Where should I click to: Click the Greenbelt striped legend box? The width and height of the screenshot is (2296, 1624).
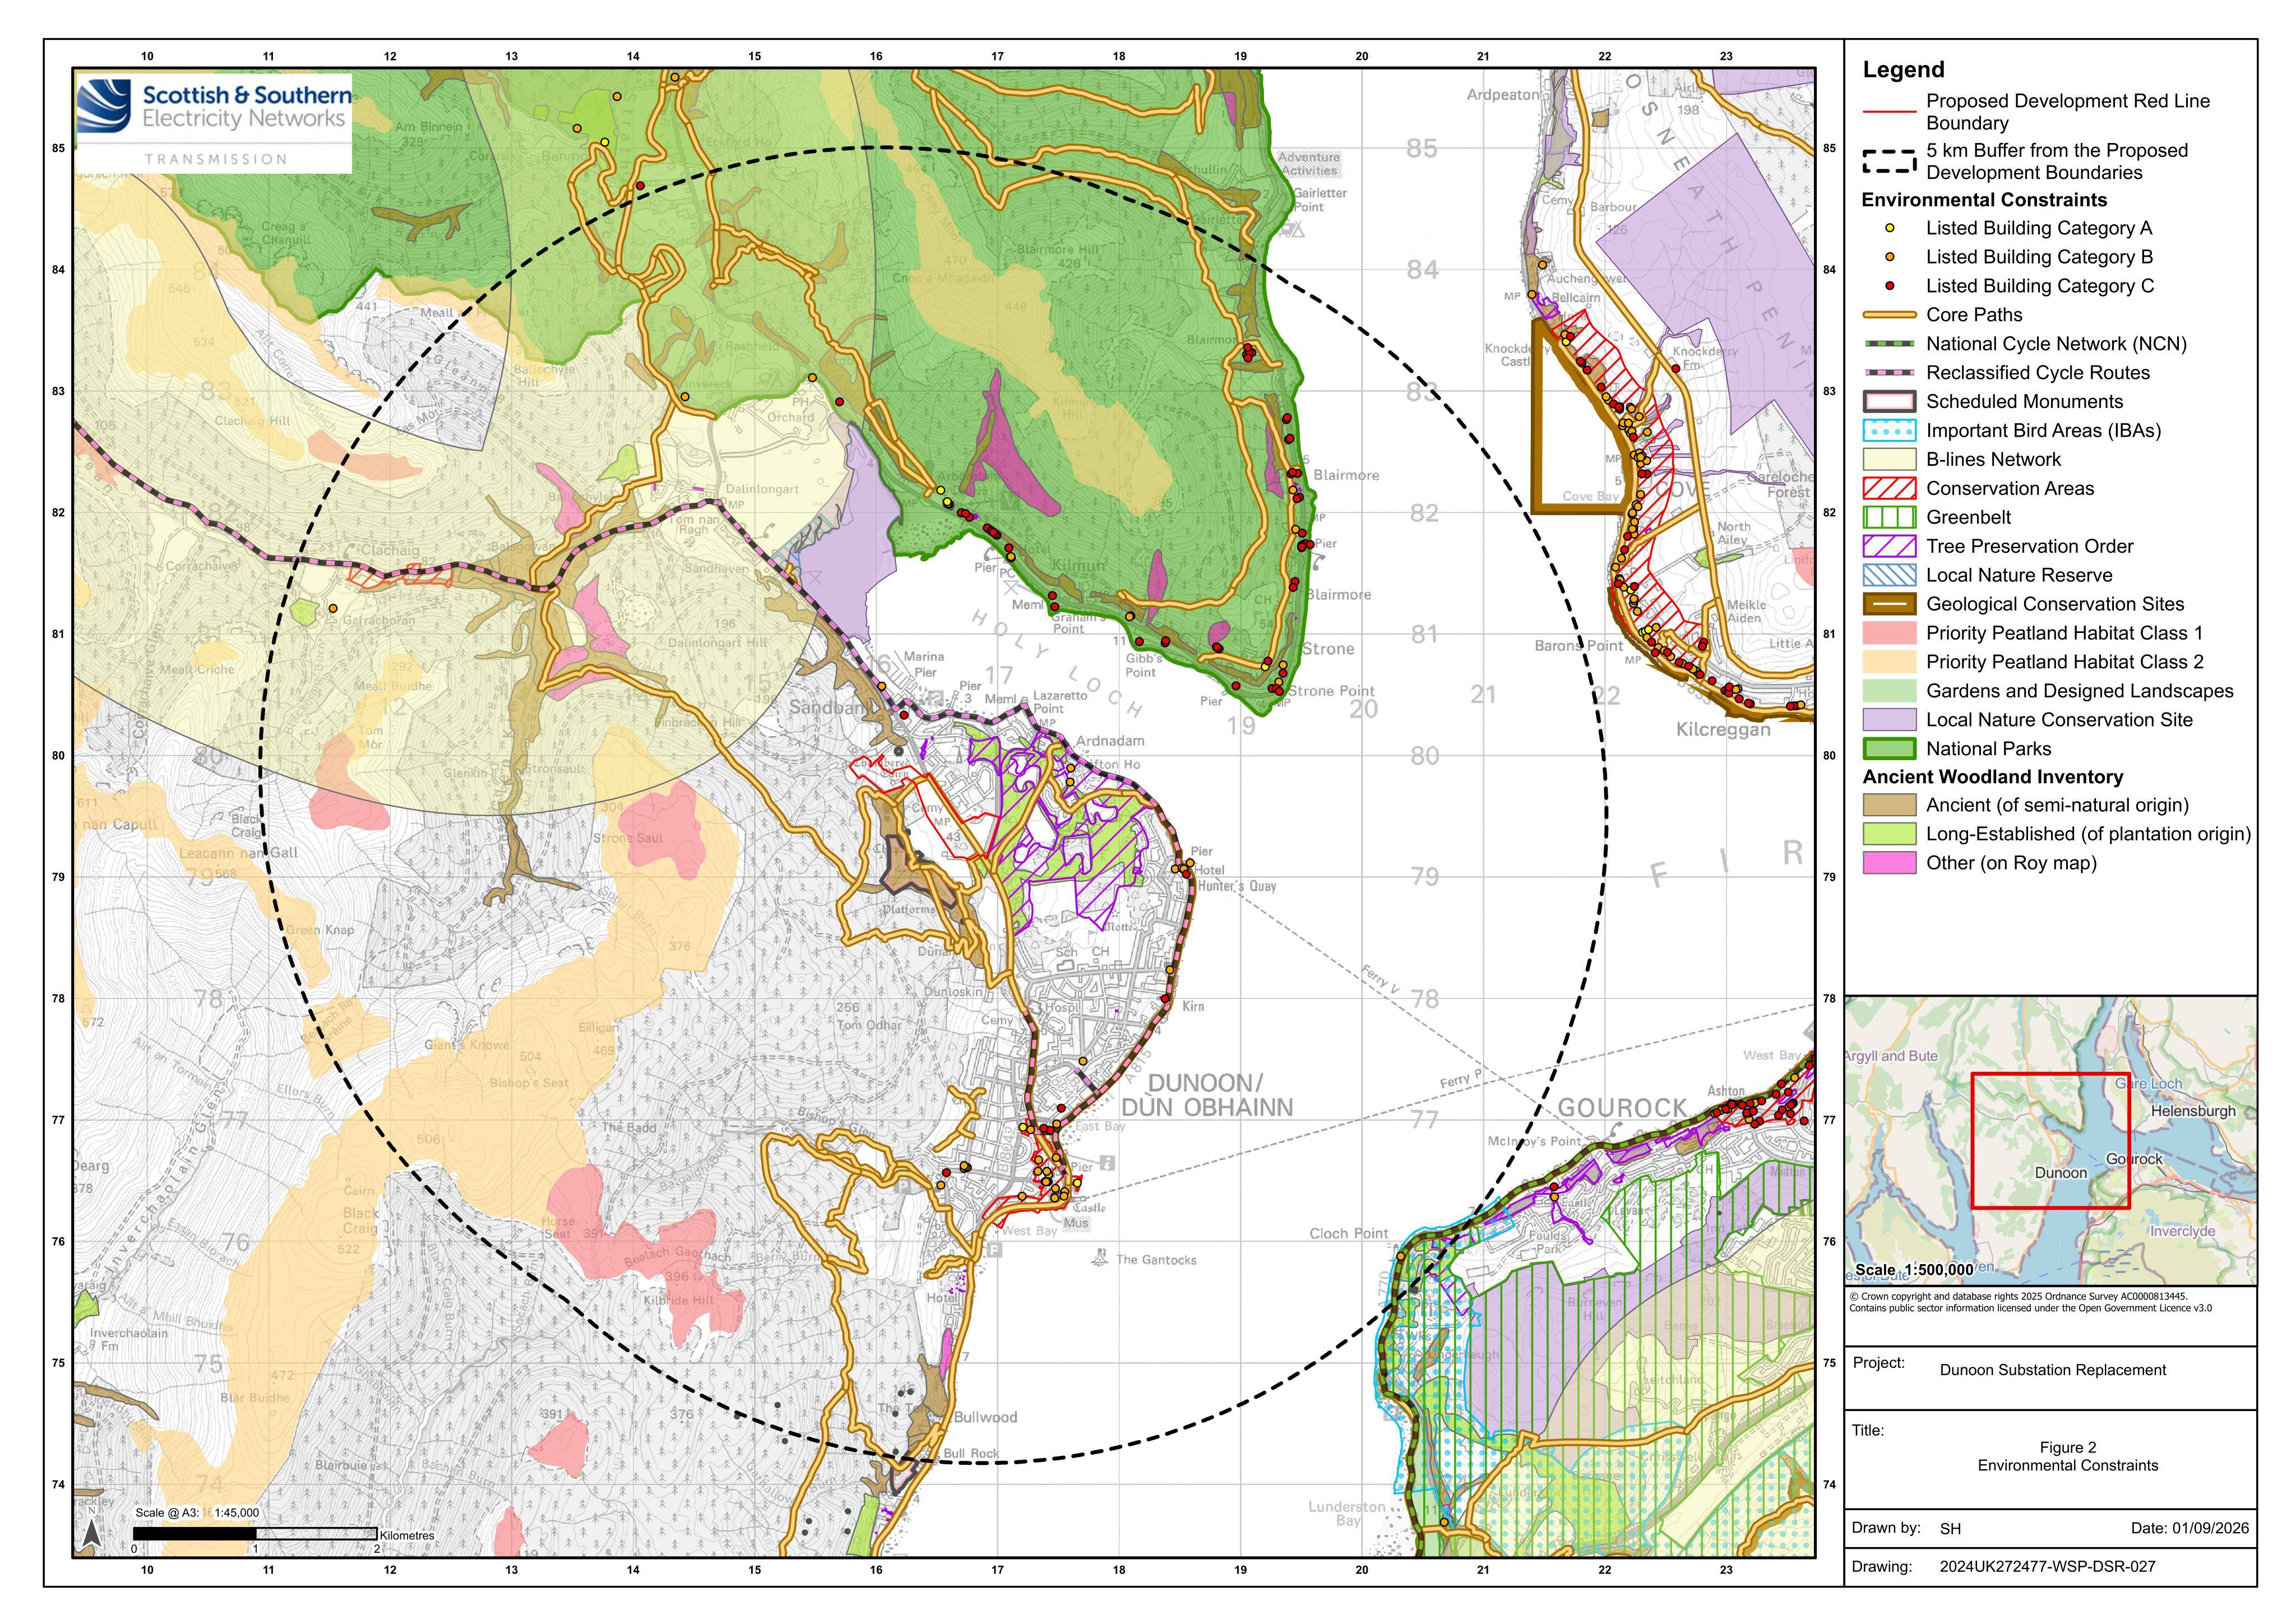(x=1889, y=518)
